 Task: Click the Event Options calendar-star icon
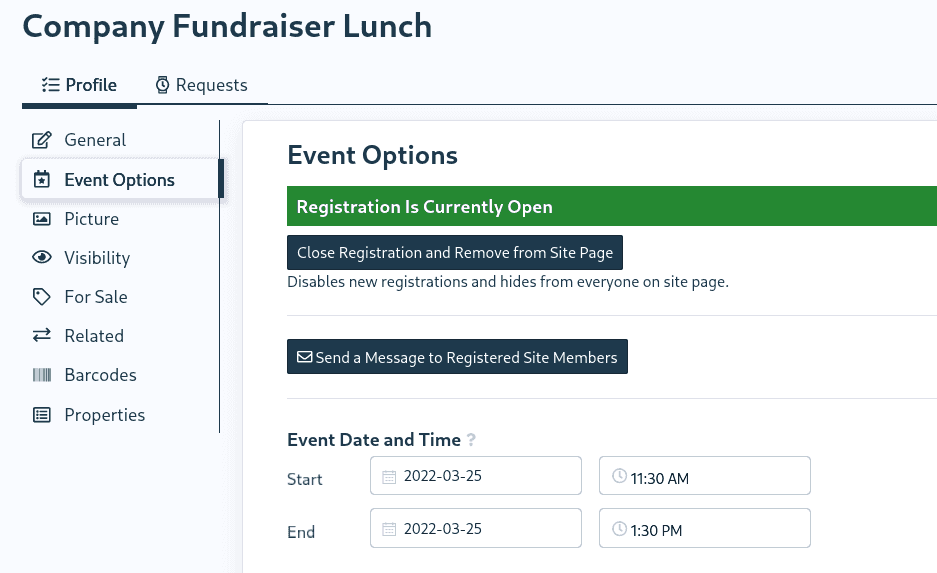(x=42, y=180)
